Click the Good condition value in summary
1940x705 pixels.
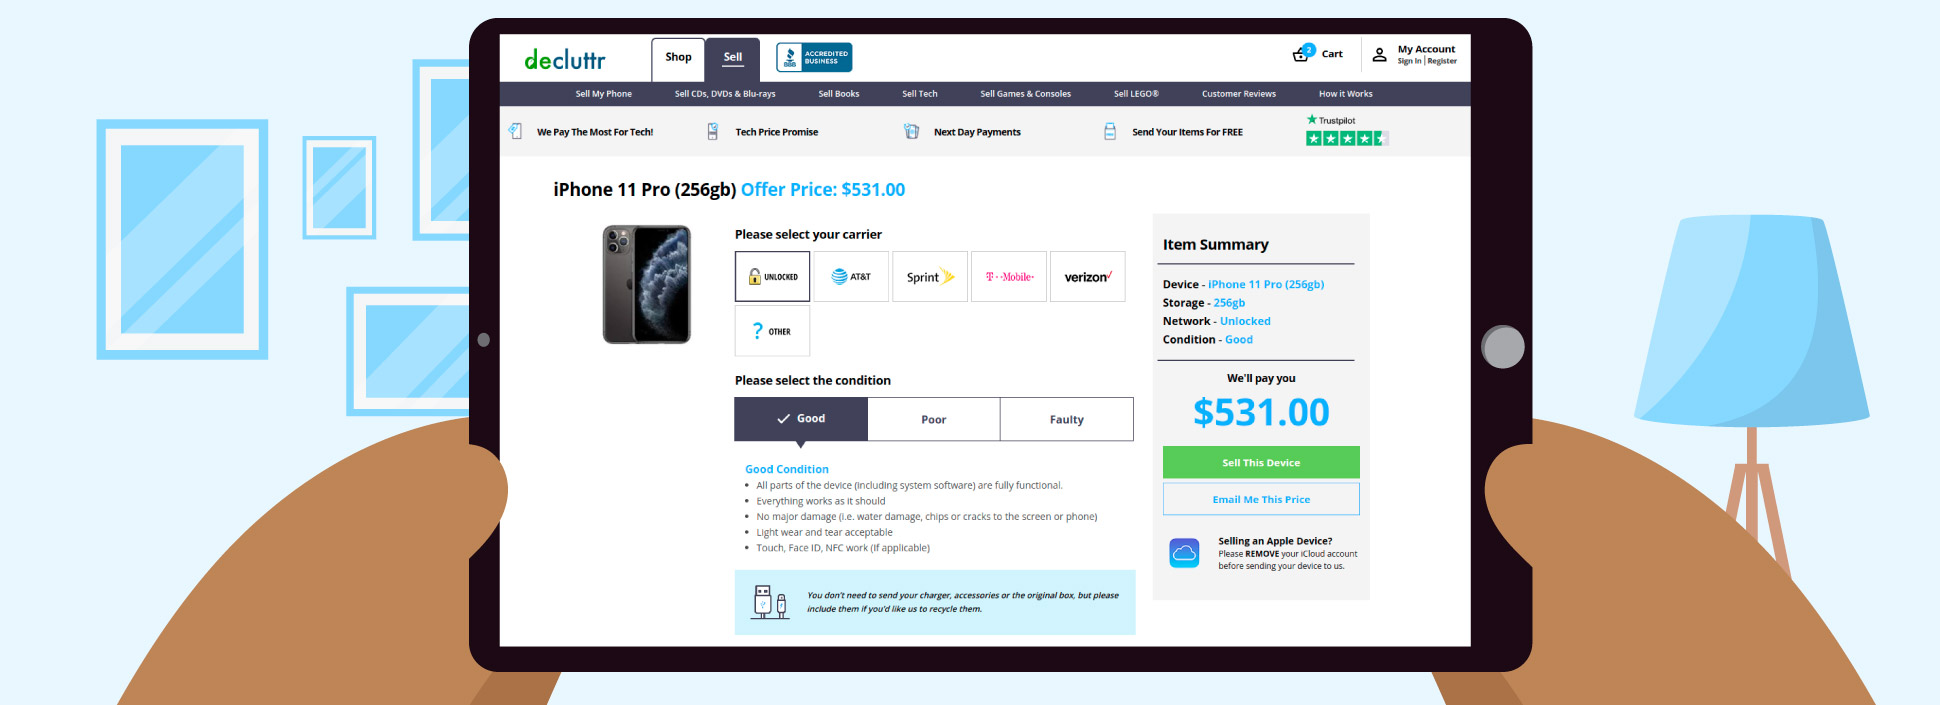click(x=1239, y=340)
